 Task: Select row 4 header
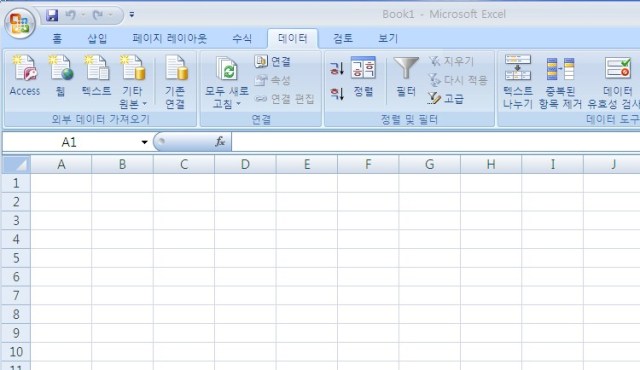tap(16, 239)
